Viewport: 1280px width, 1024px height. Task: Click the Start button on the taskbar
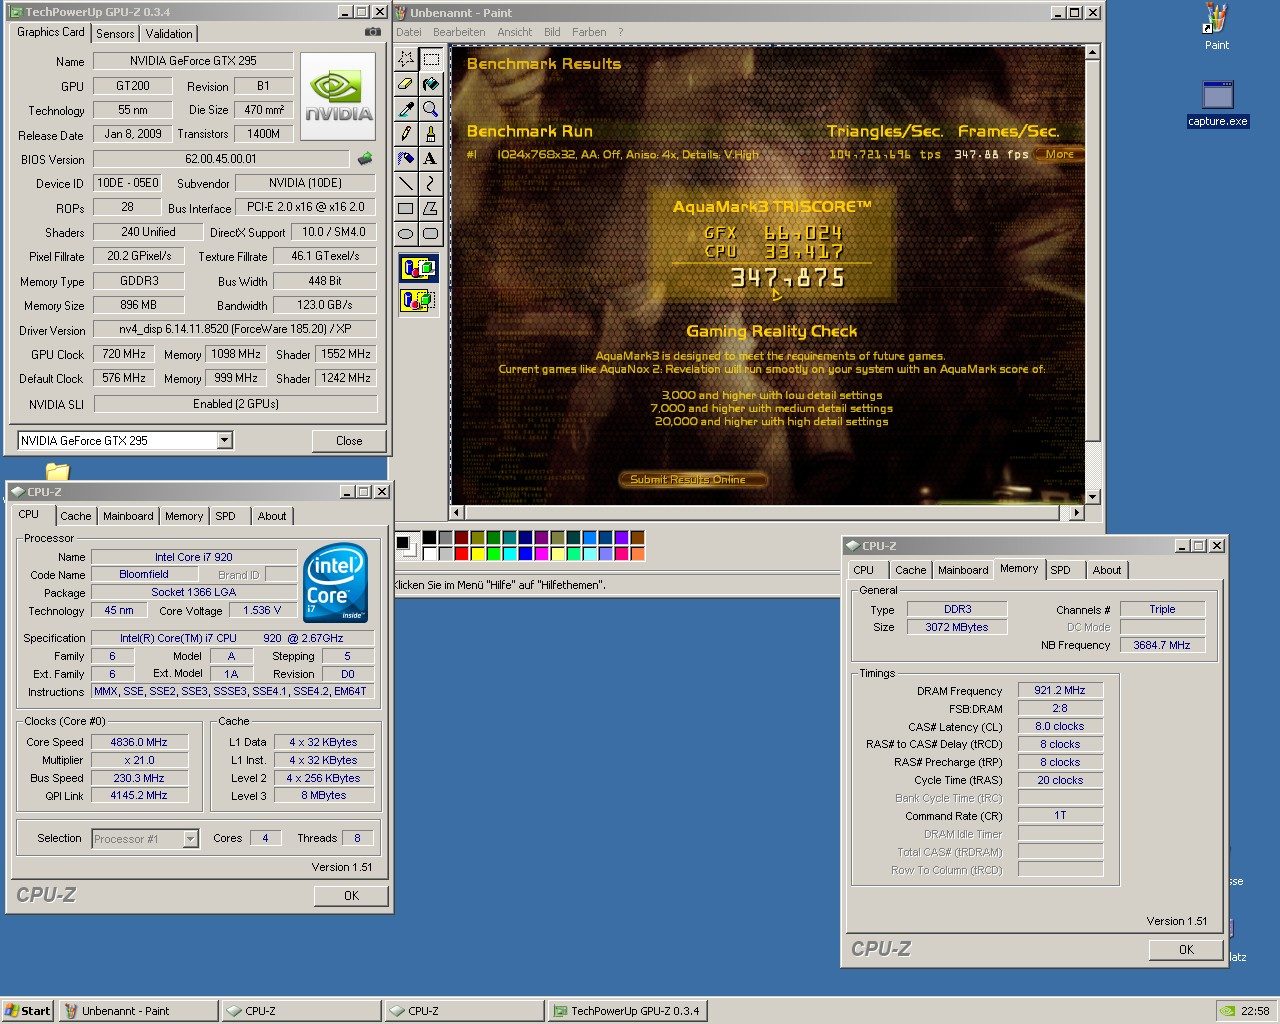point(28,1011)
